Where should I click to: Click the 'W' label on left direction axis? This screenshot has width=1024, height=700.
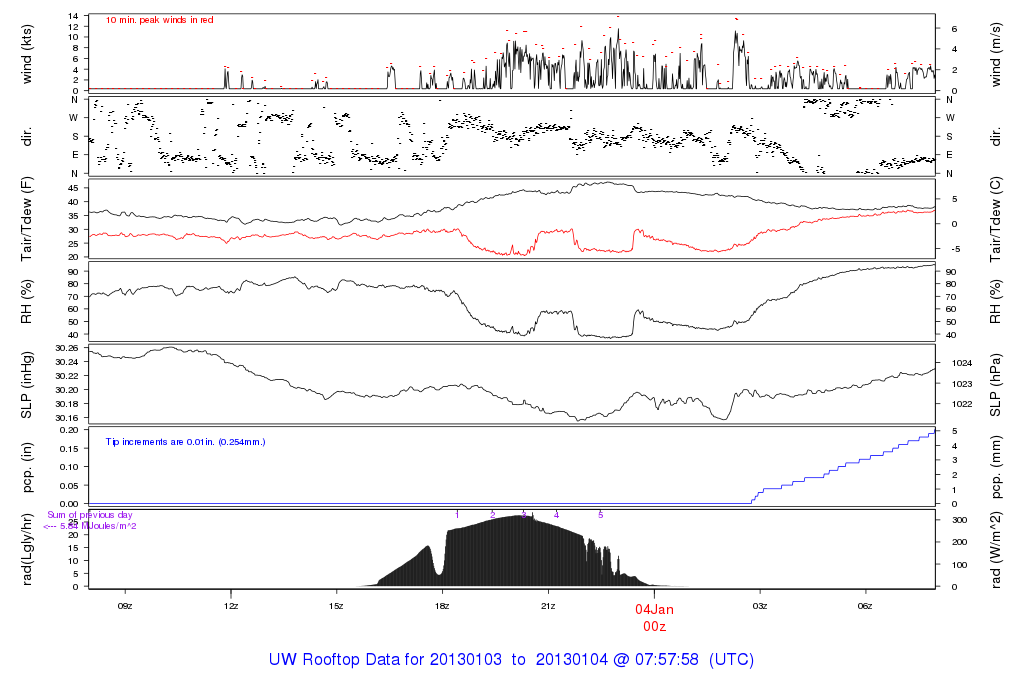74,118
